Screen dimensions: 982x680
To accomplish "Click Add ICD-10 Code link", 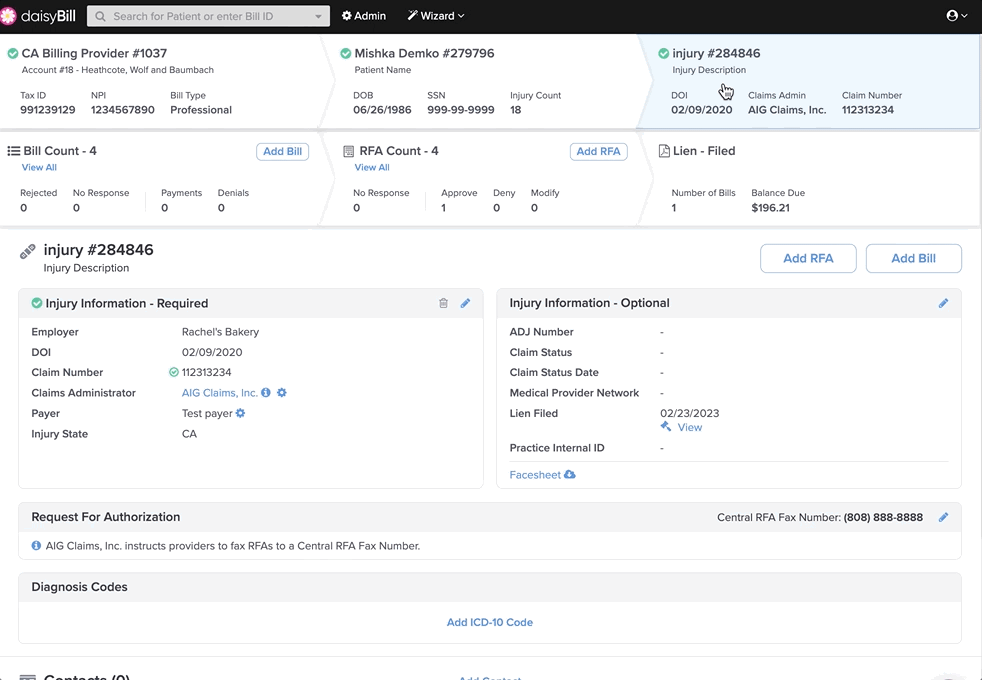I will 490,622.
